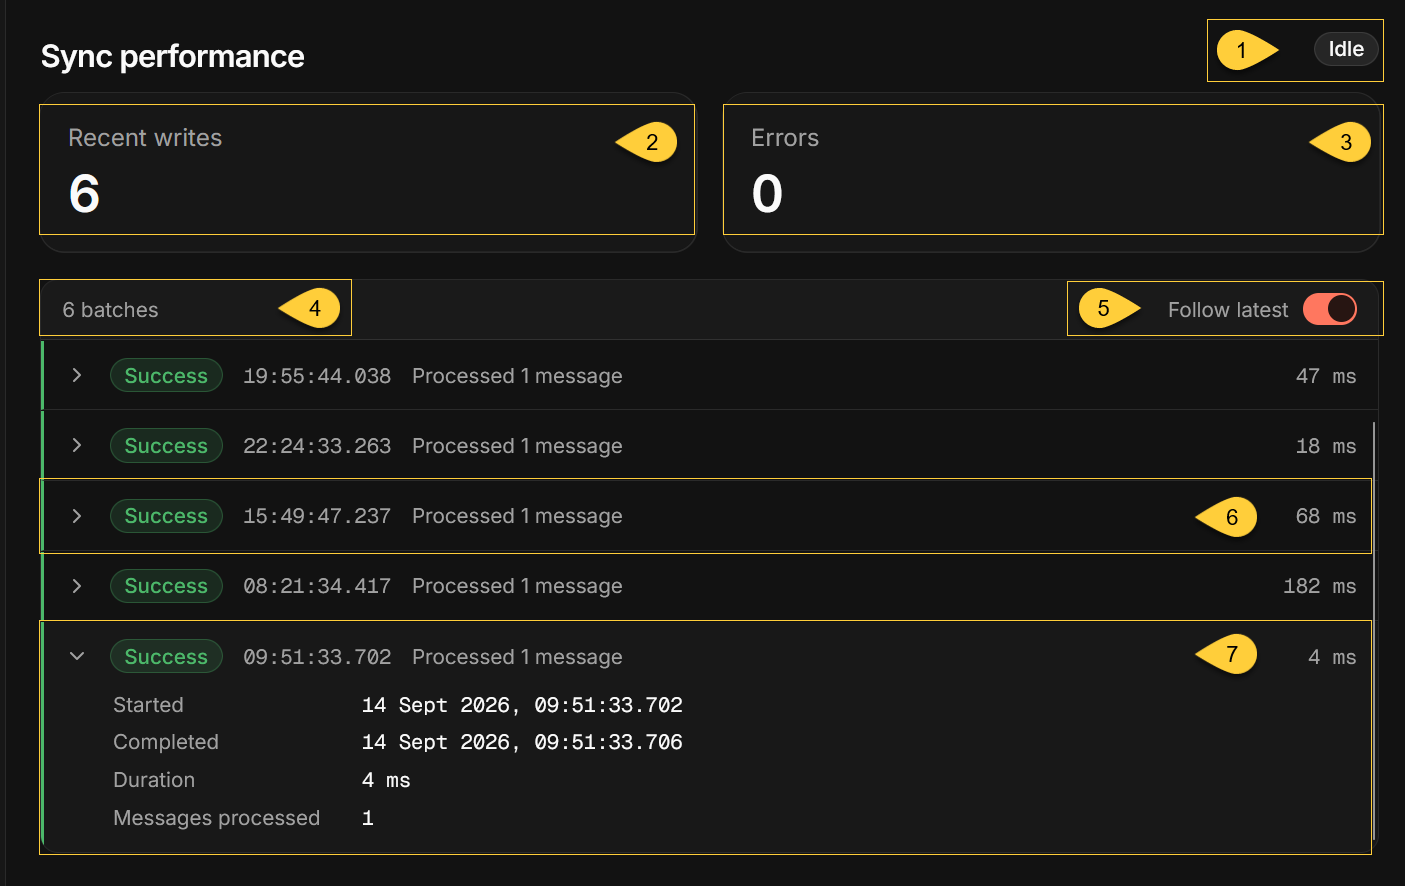Click the Idle status badge

(x=1346, y=49)
